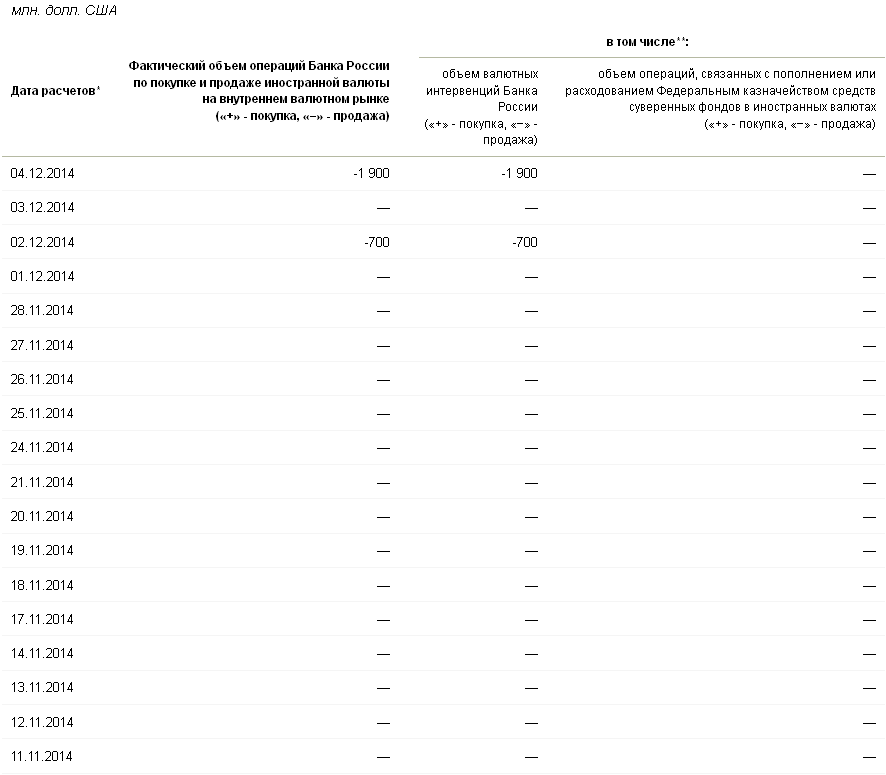
Task: Click -700 in the currency interventions column
Action: click(525, 242)
